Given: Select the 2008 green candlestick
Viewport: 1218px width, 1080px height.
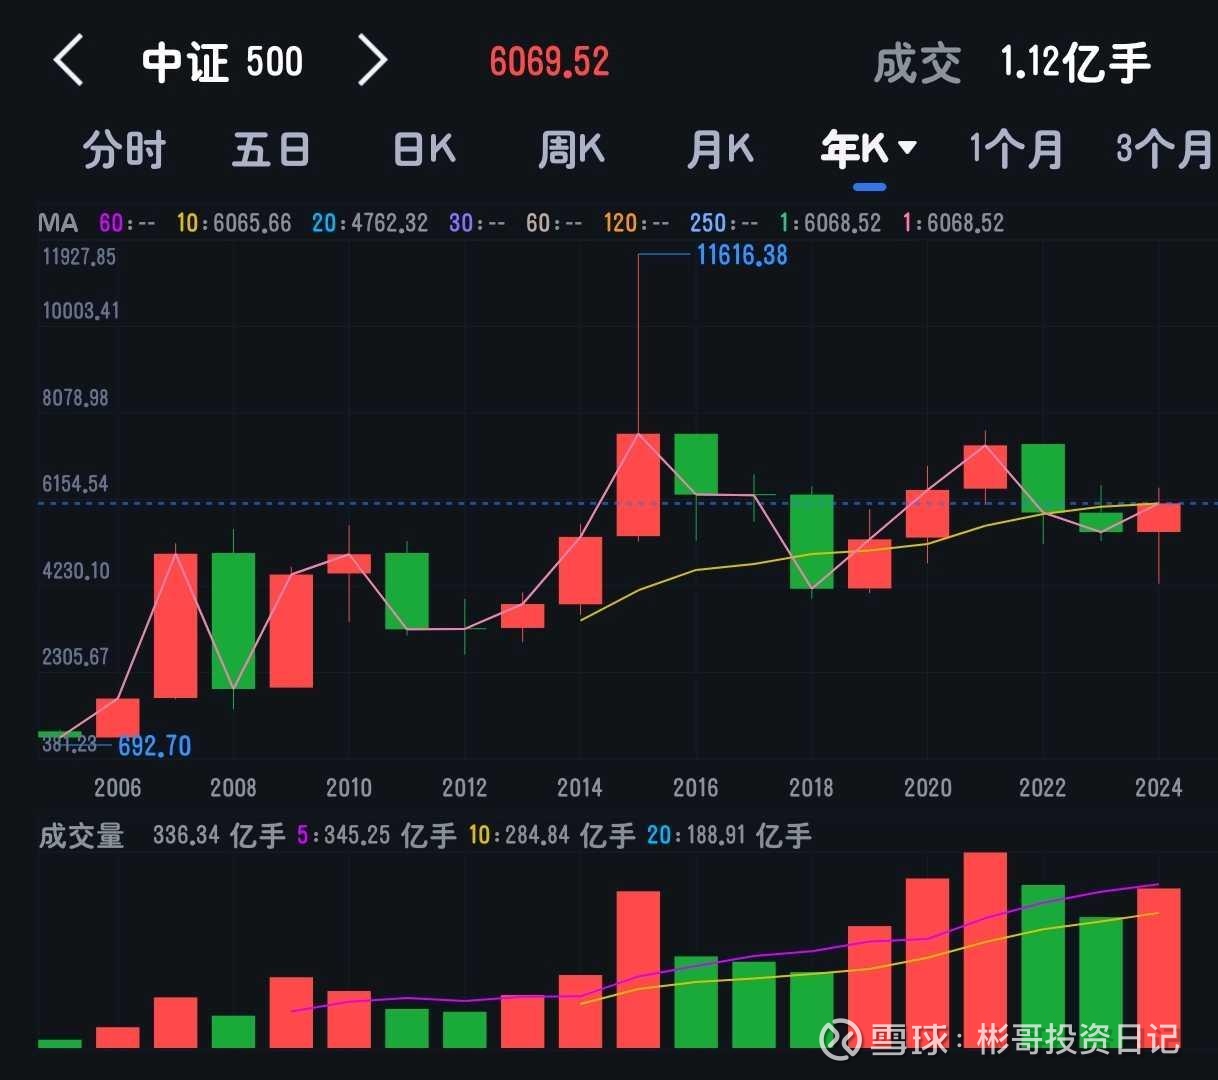Looking at the screenshot, I should [233, 620].
